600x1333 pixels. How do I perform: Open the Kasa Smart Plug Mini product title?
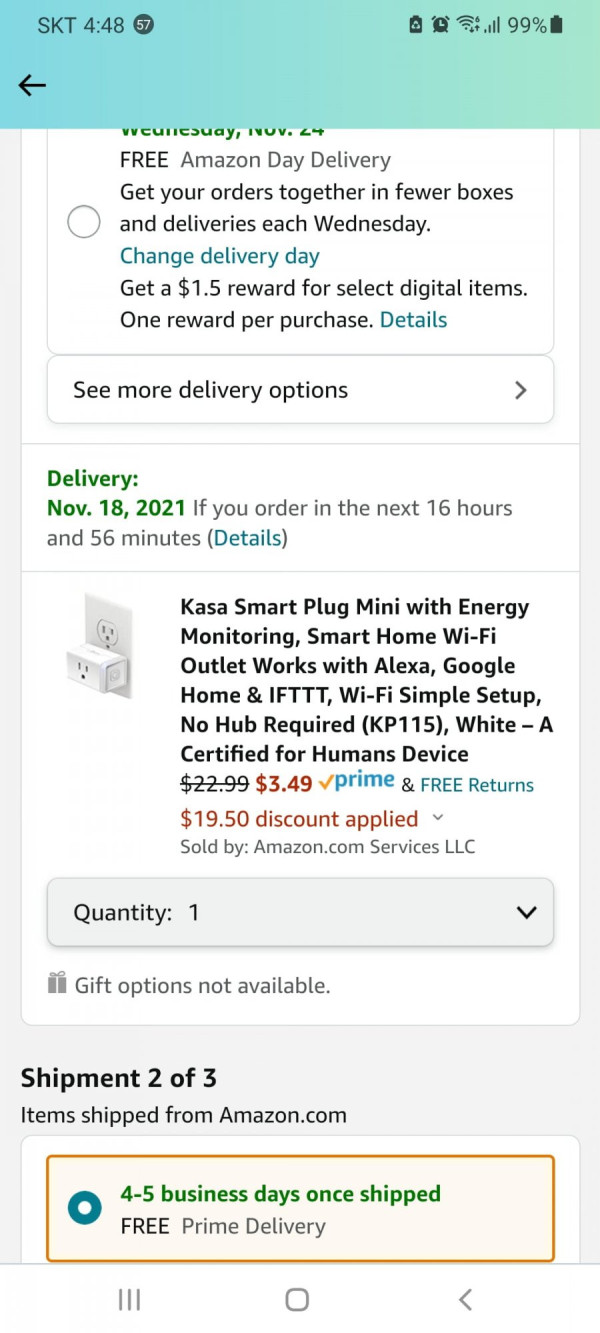coord(366,680)
